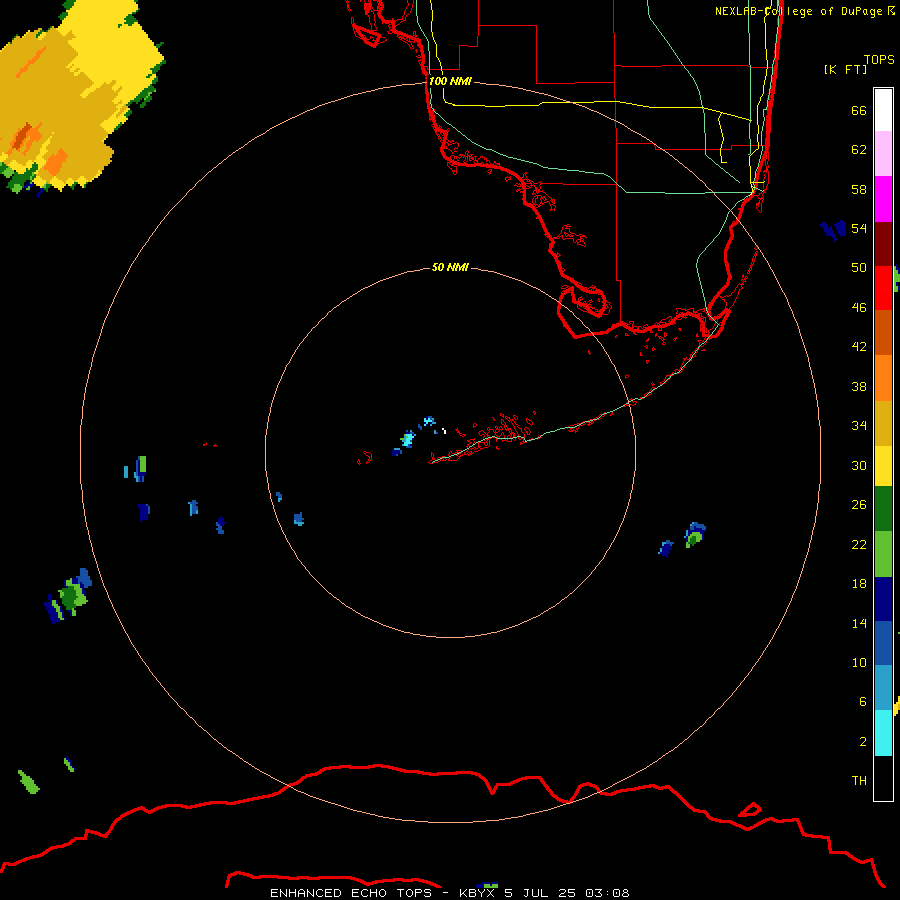This screenshot has height=900, width=900.
Task: Click the magenta legend swatch
Action: [883, 199]
